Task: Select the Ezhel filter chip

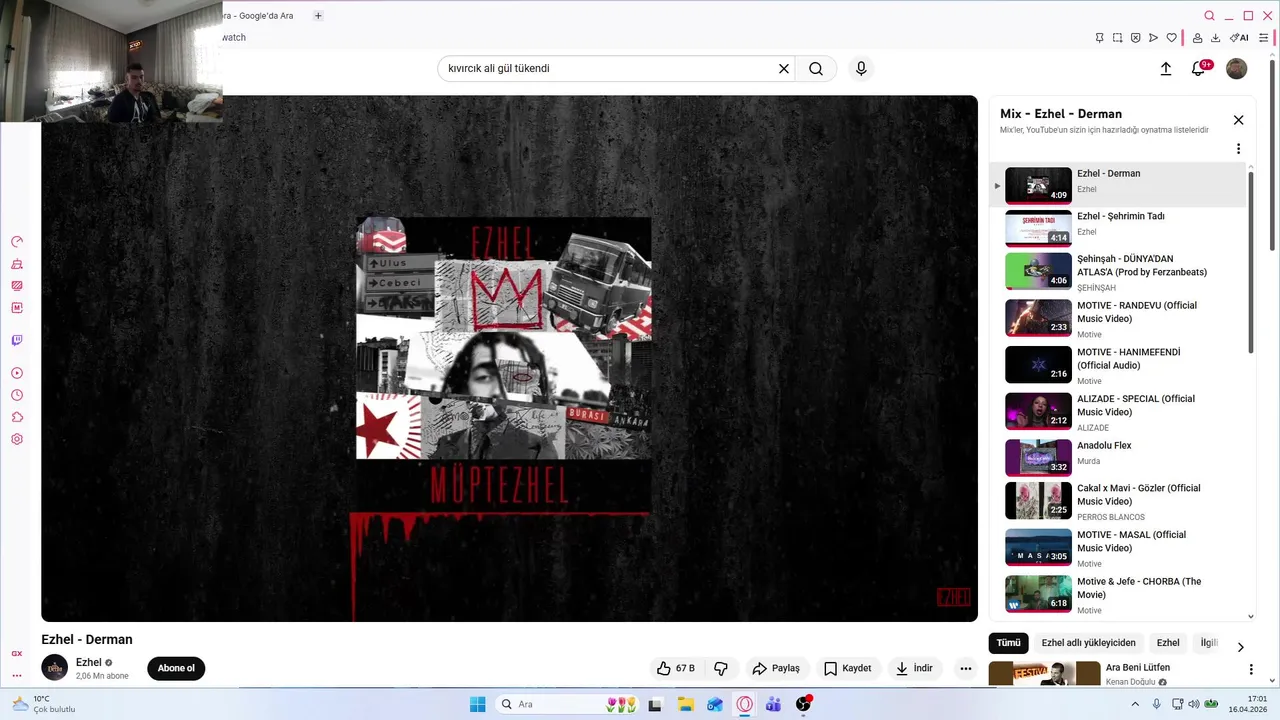Action: click(x=1168, y=643)
